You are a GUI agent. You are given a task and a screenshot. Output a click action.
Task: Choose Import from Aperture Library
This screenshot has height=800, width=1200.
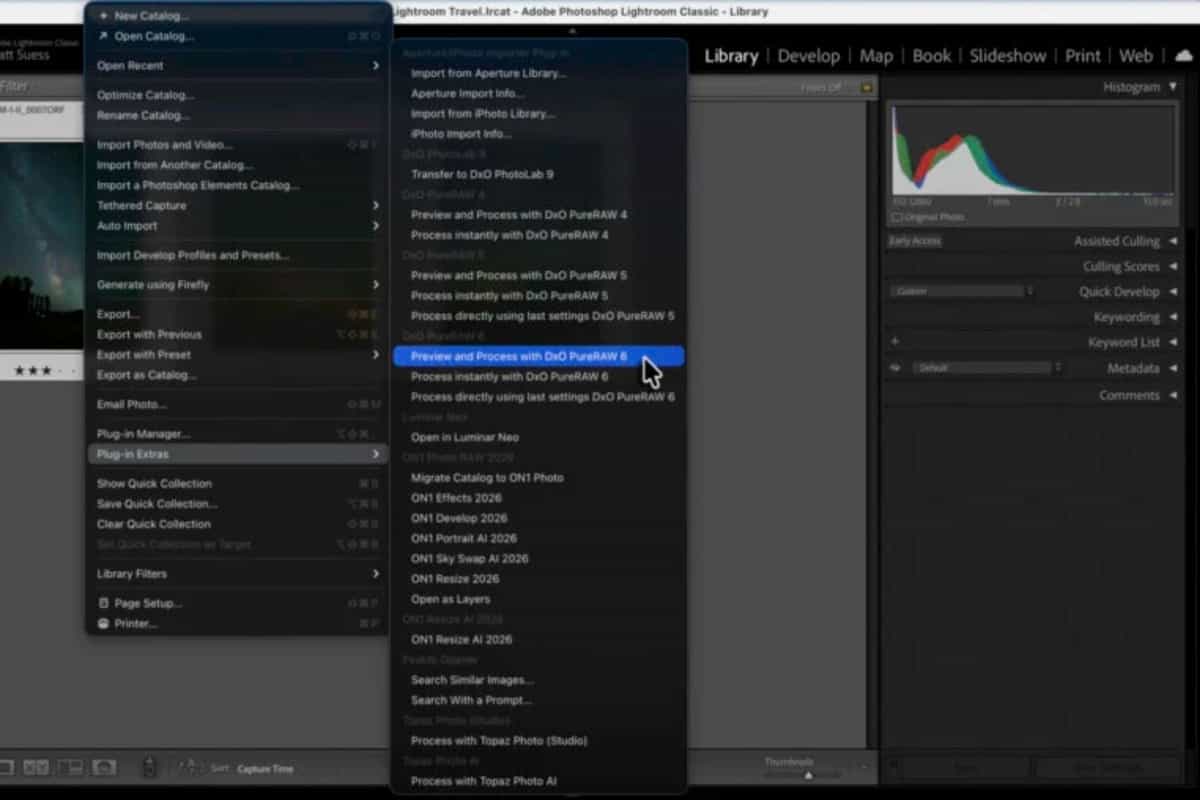pyautogui.click(x=539, y=73)
